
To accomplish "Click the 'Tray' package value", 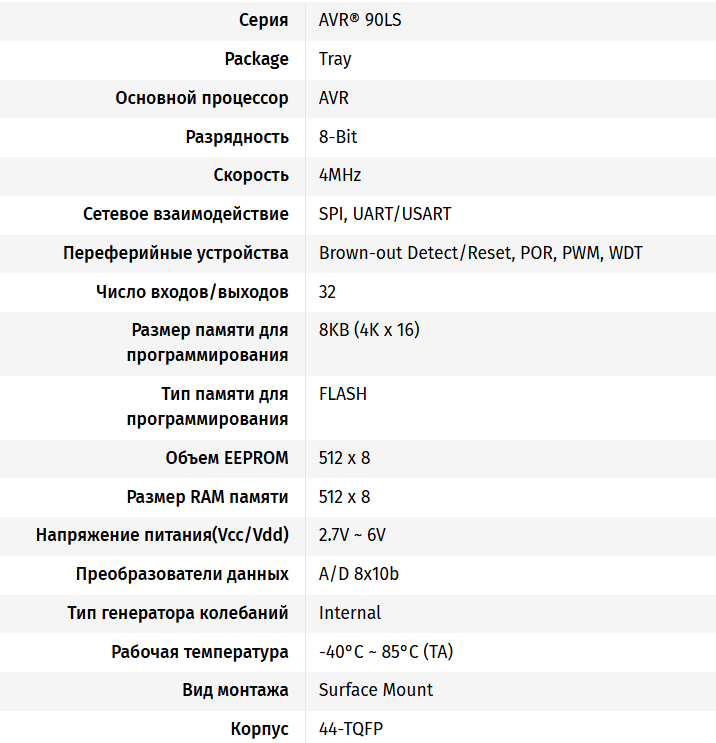I will [x=335, y=59].
